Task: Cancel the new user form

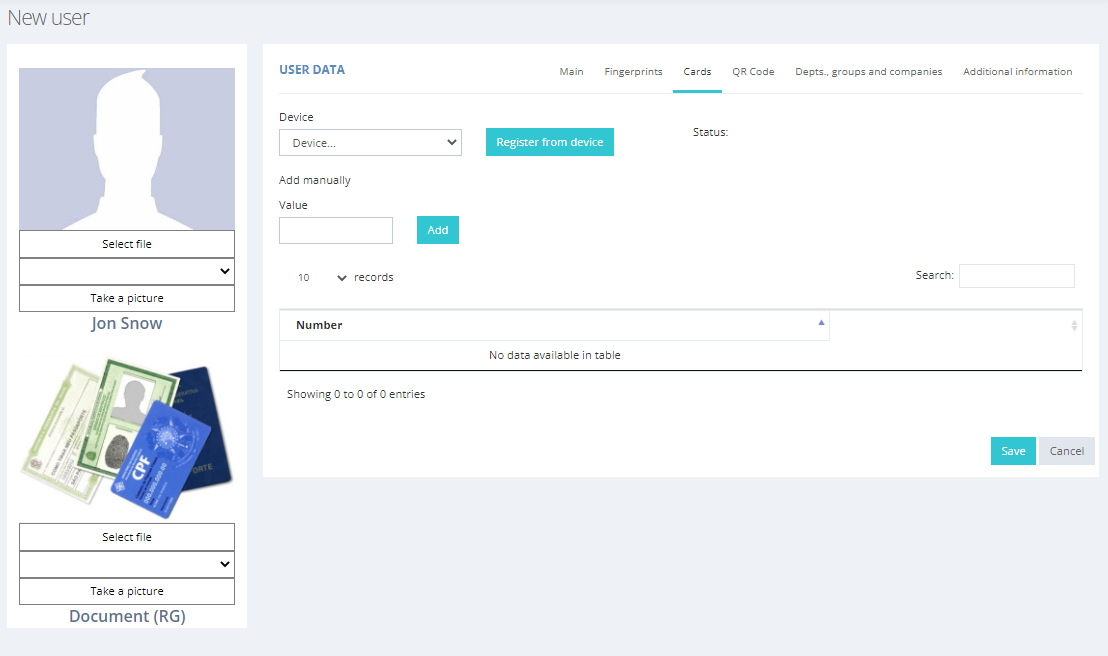Action: pyautogui.click(x=1066, y=451)
